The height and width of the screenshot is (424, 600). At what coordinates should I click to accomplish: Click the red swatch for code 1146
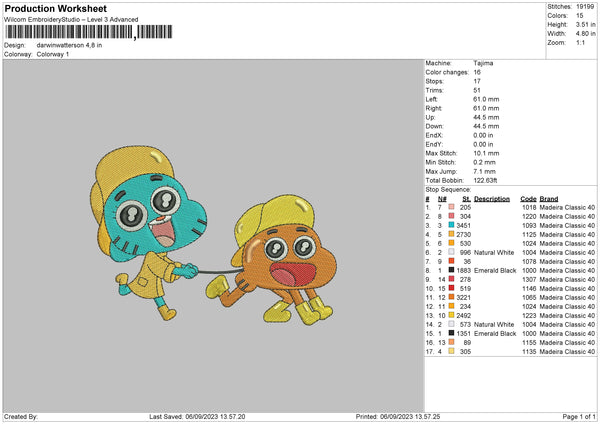pos(452,288)
